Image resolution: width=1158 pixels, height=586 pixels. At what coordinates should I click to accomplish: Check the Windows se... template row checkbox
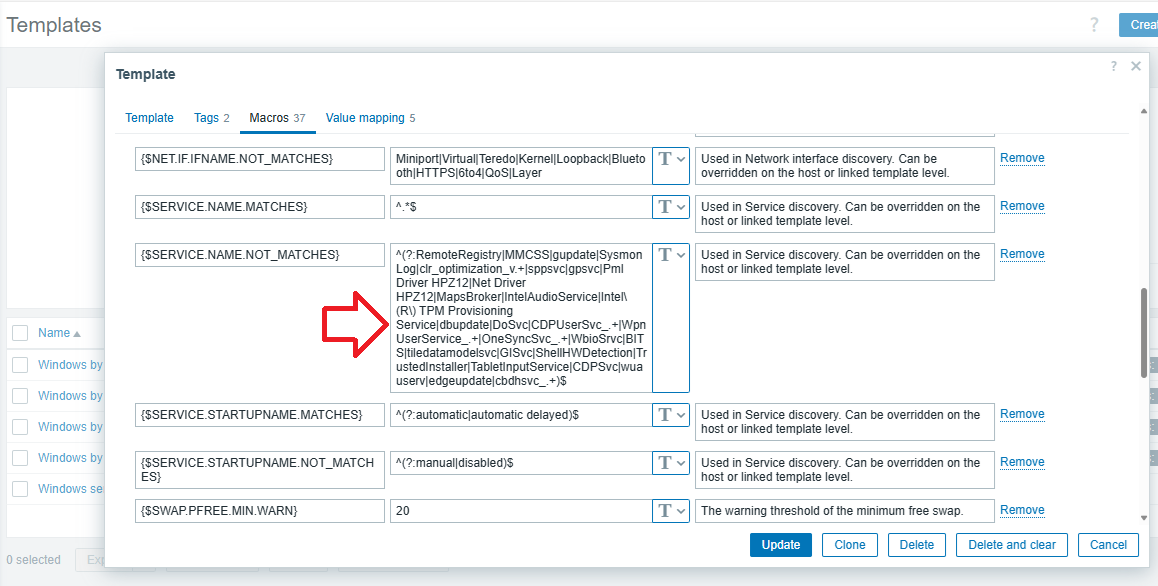[20, 489]
